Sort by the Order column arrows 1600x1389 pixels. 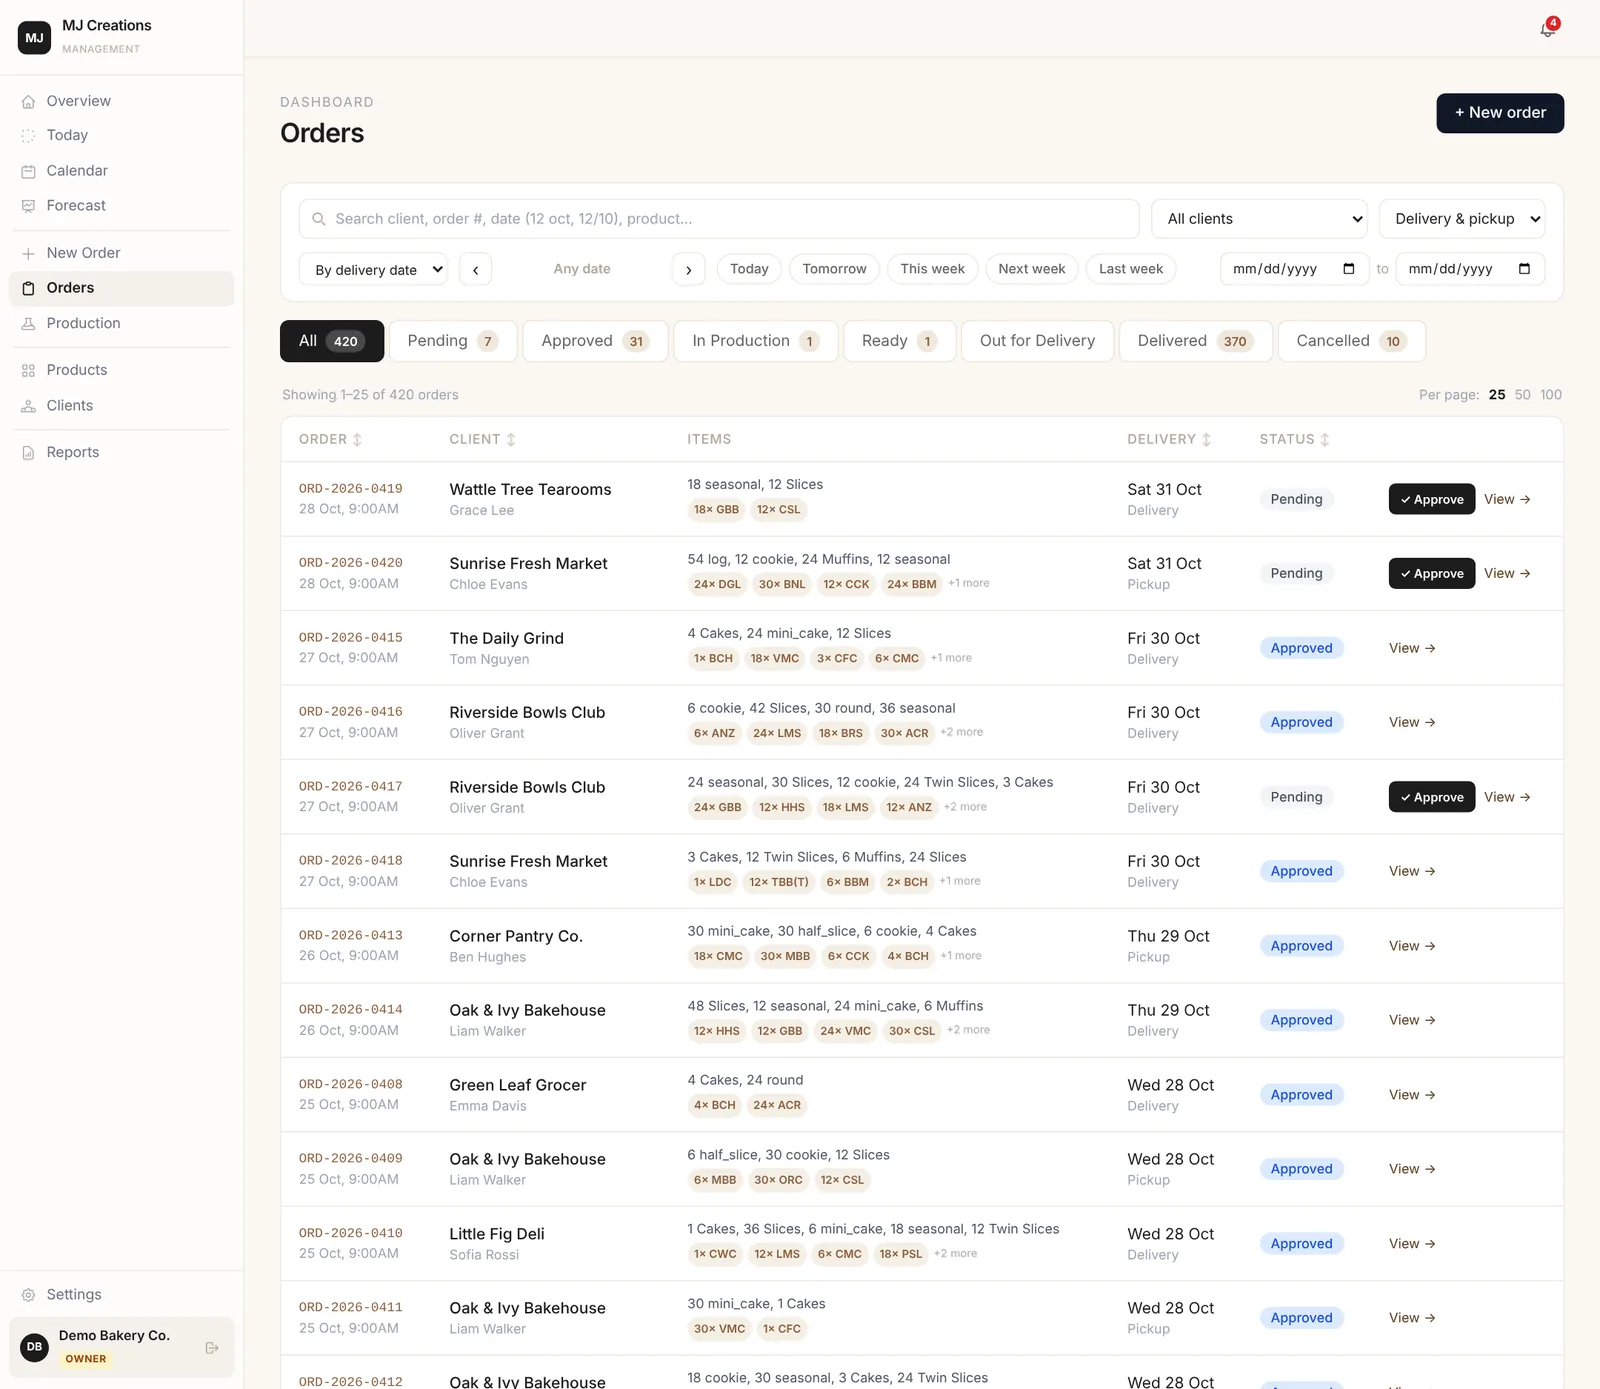(x=357, y=440)
